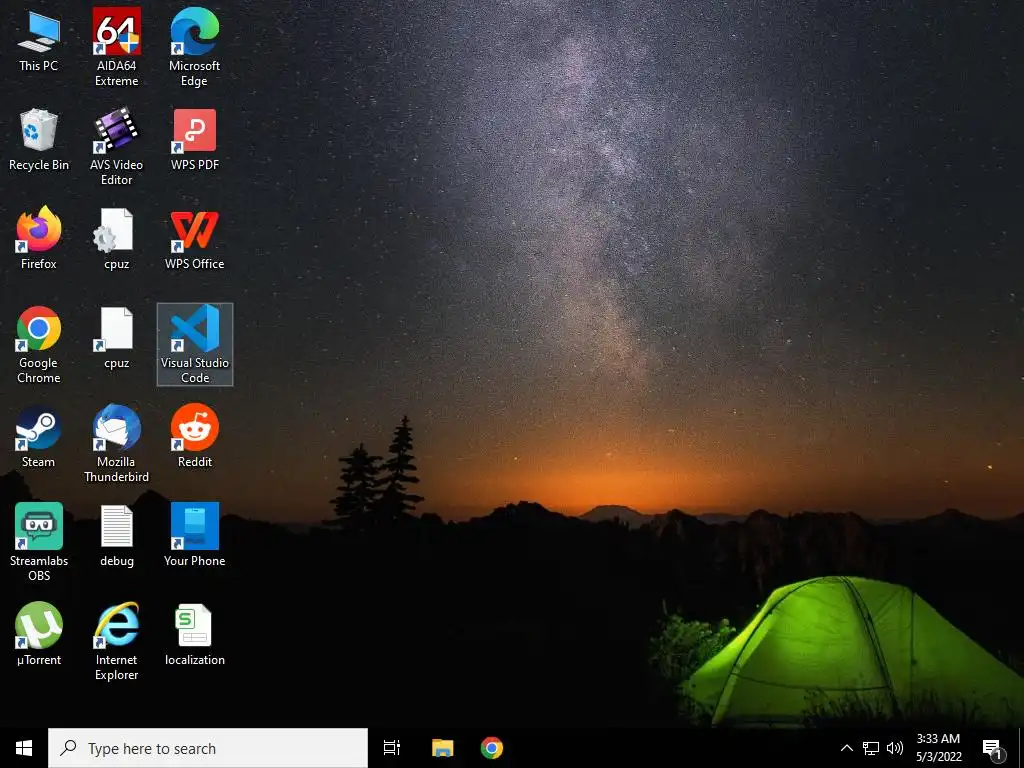
Task: Select the Steam desktop shortcut
Action: pos(39,437)
